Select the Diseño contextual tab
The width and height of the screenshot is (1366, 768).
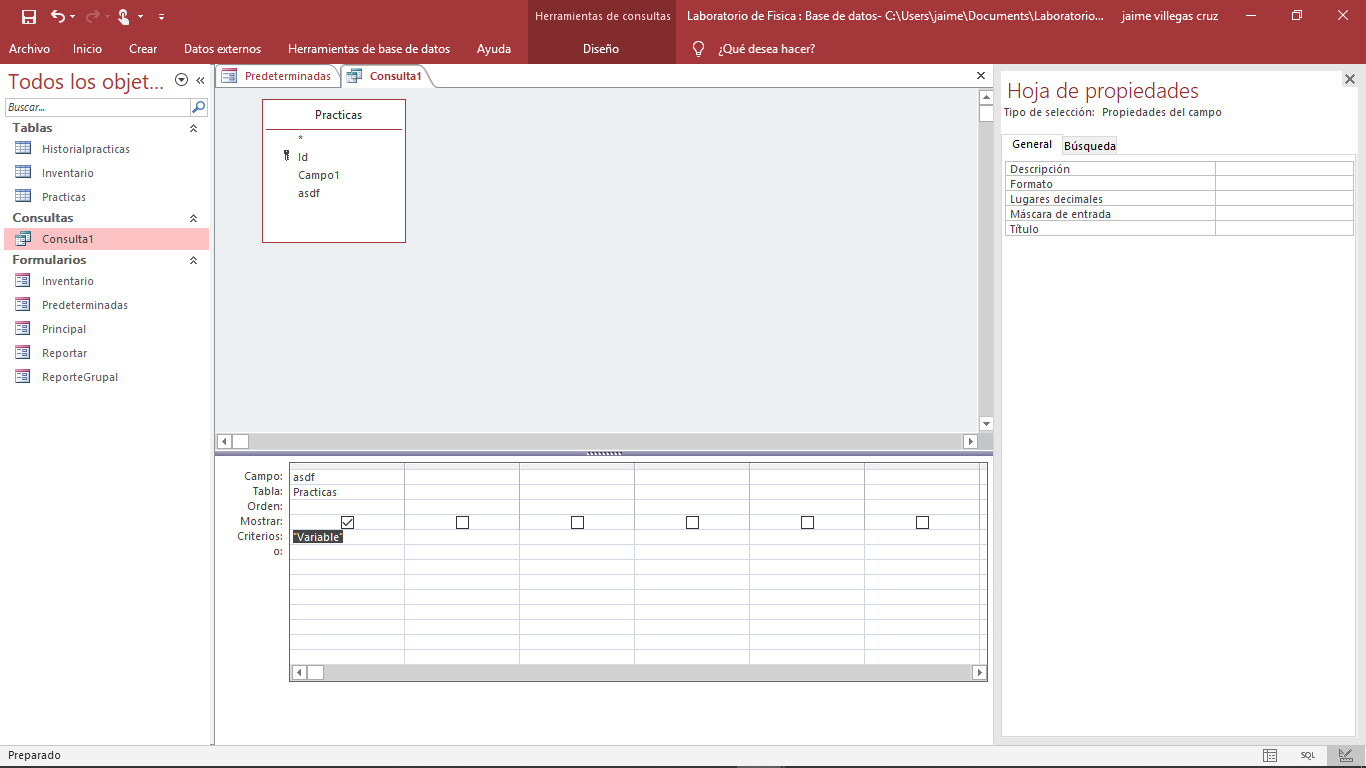coord(601,49)
